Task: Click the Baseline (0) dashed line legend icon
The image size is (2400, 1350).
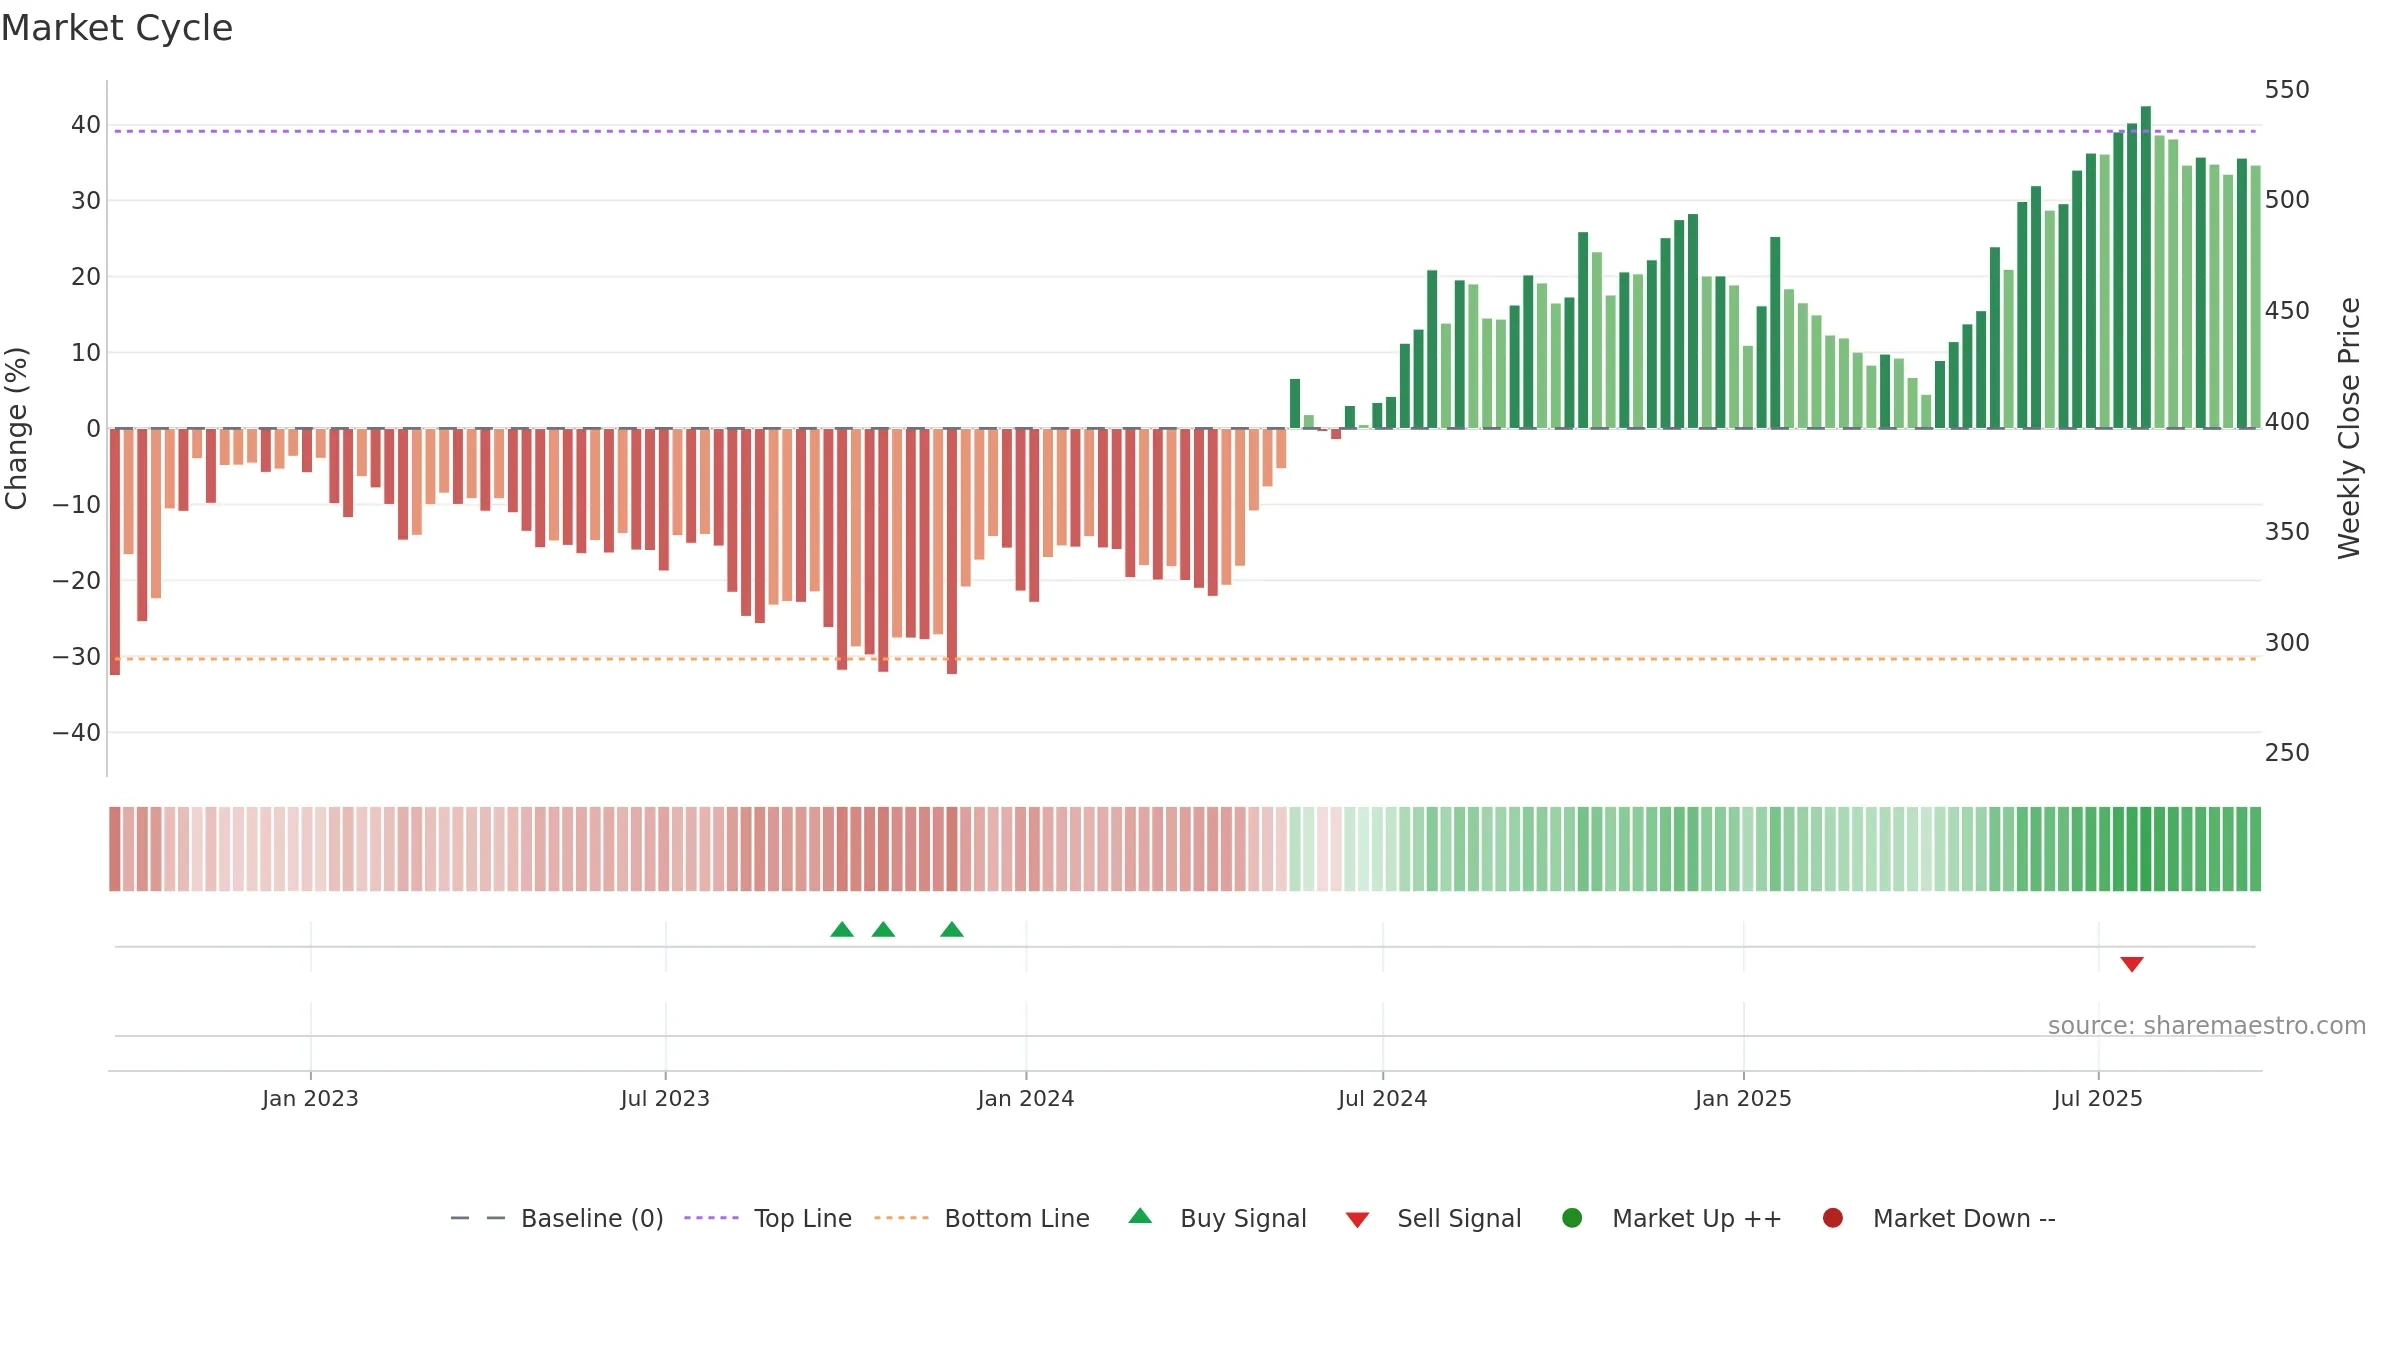Action: pos(478,1218)
